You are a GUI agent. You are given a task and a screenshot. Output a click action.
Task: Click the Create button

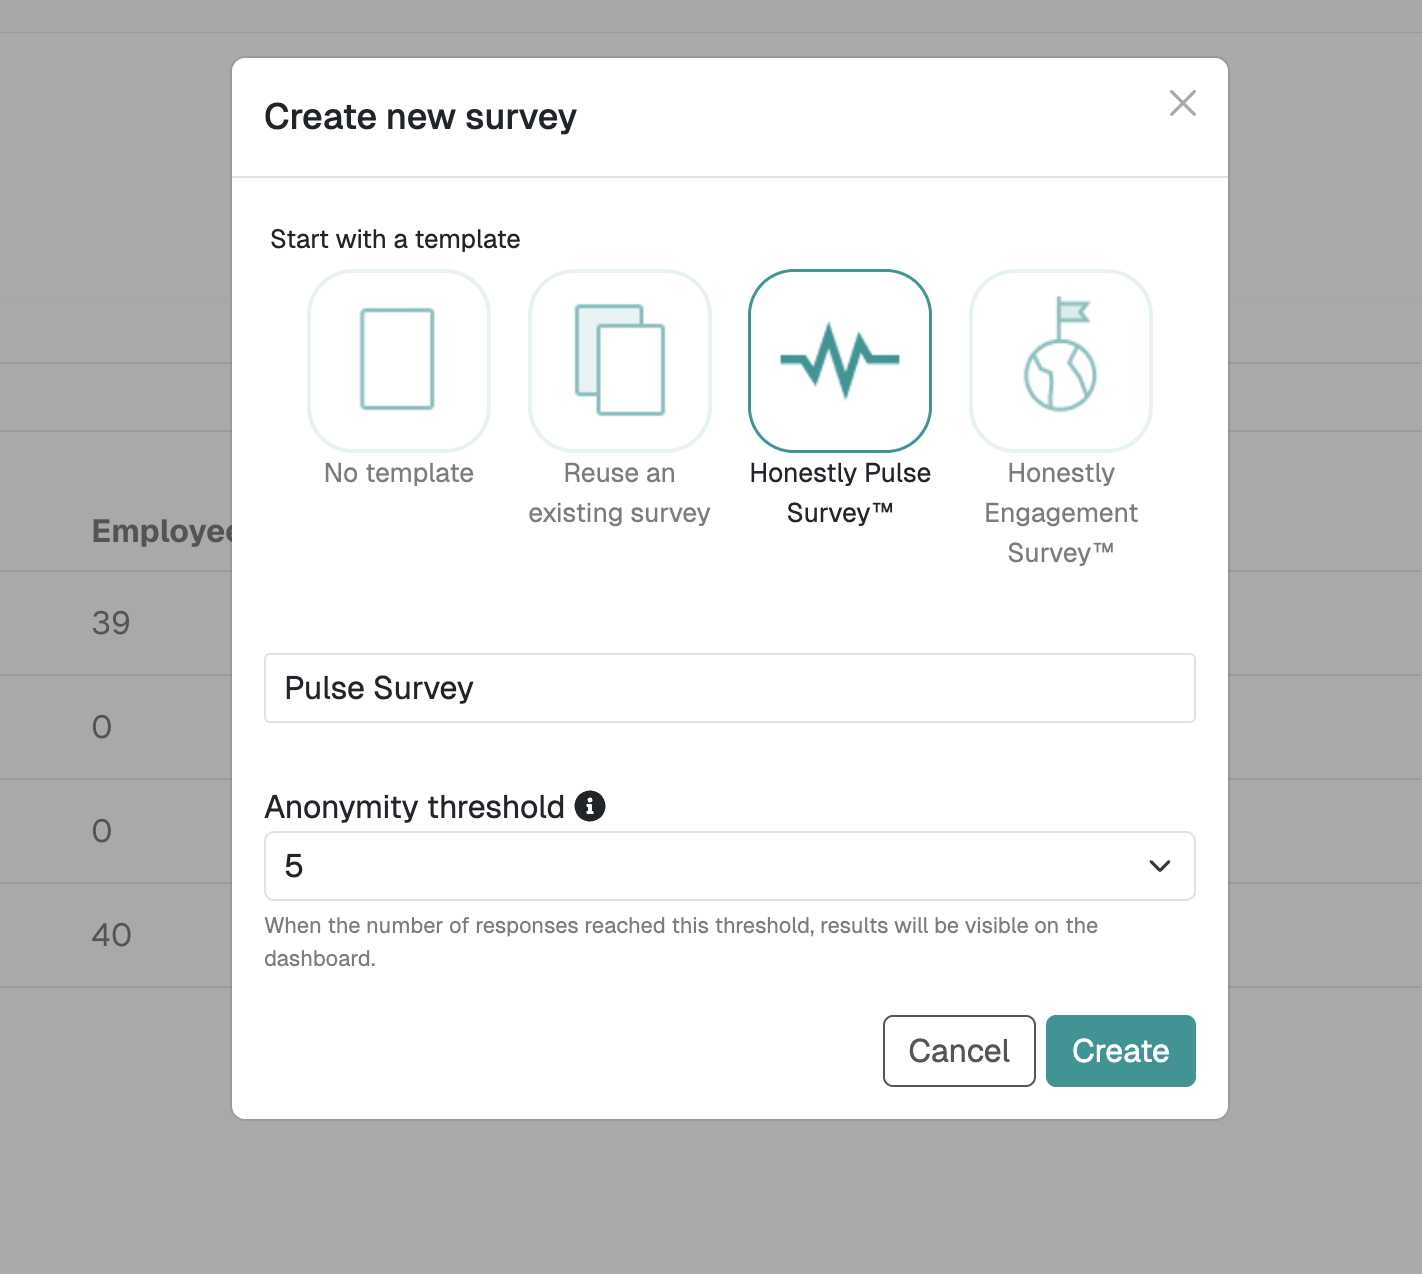pos(1120,1051)
